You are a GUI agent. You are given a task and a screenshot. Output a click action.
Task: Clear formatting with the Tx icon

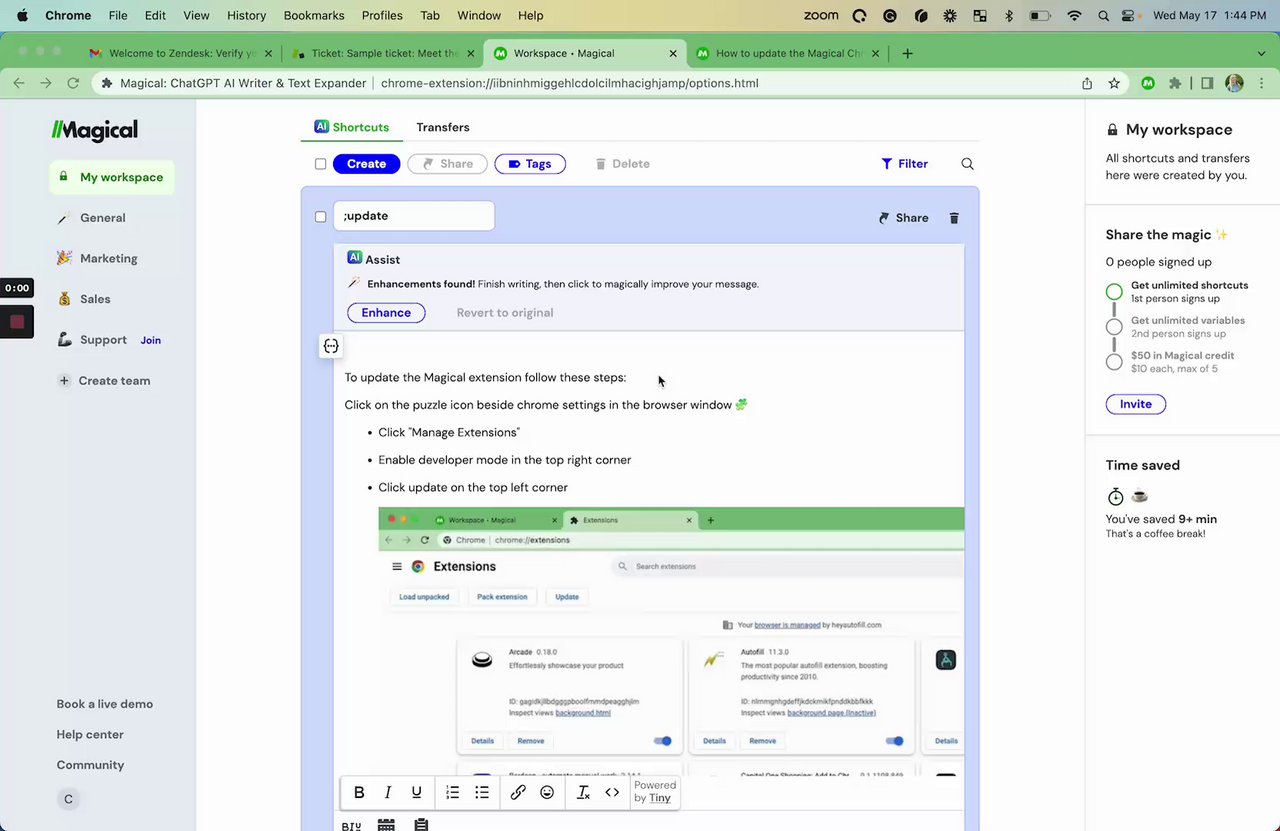point(583,792)
